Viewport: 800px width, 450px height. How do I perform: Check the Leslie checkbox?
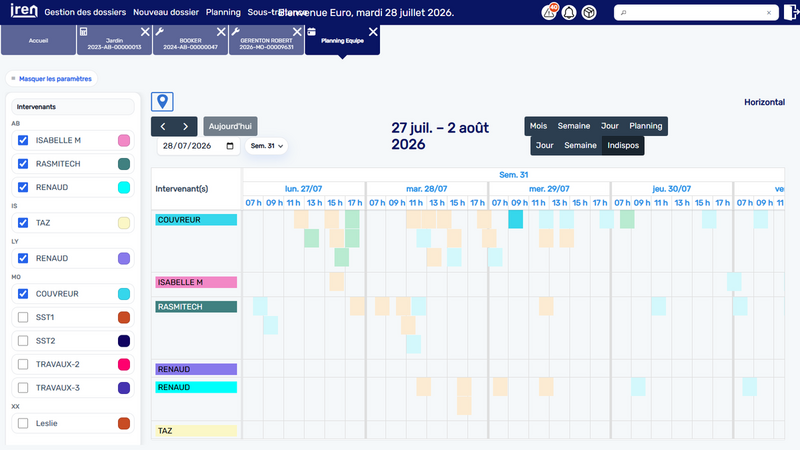point(23,423)
